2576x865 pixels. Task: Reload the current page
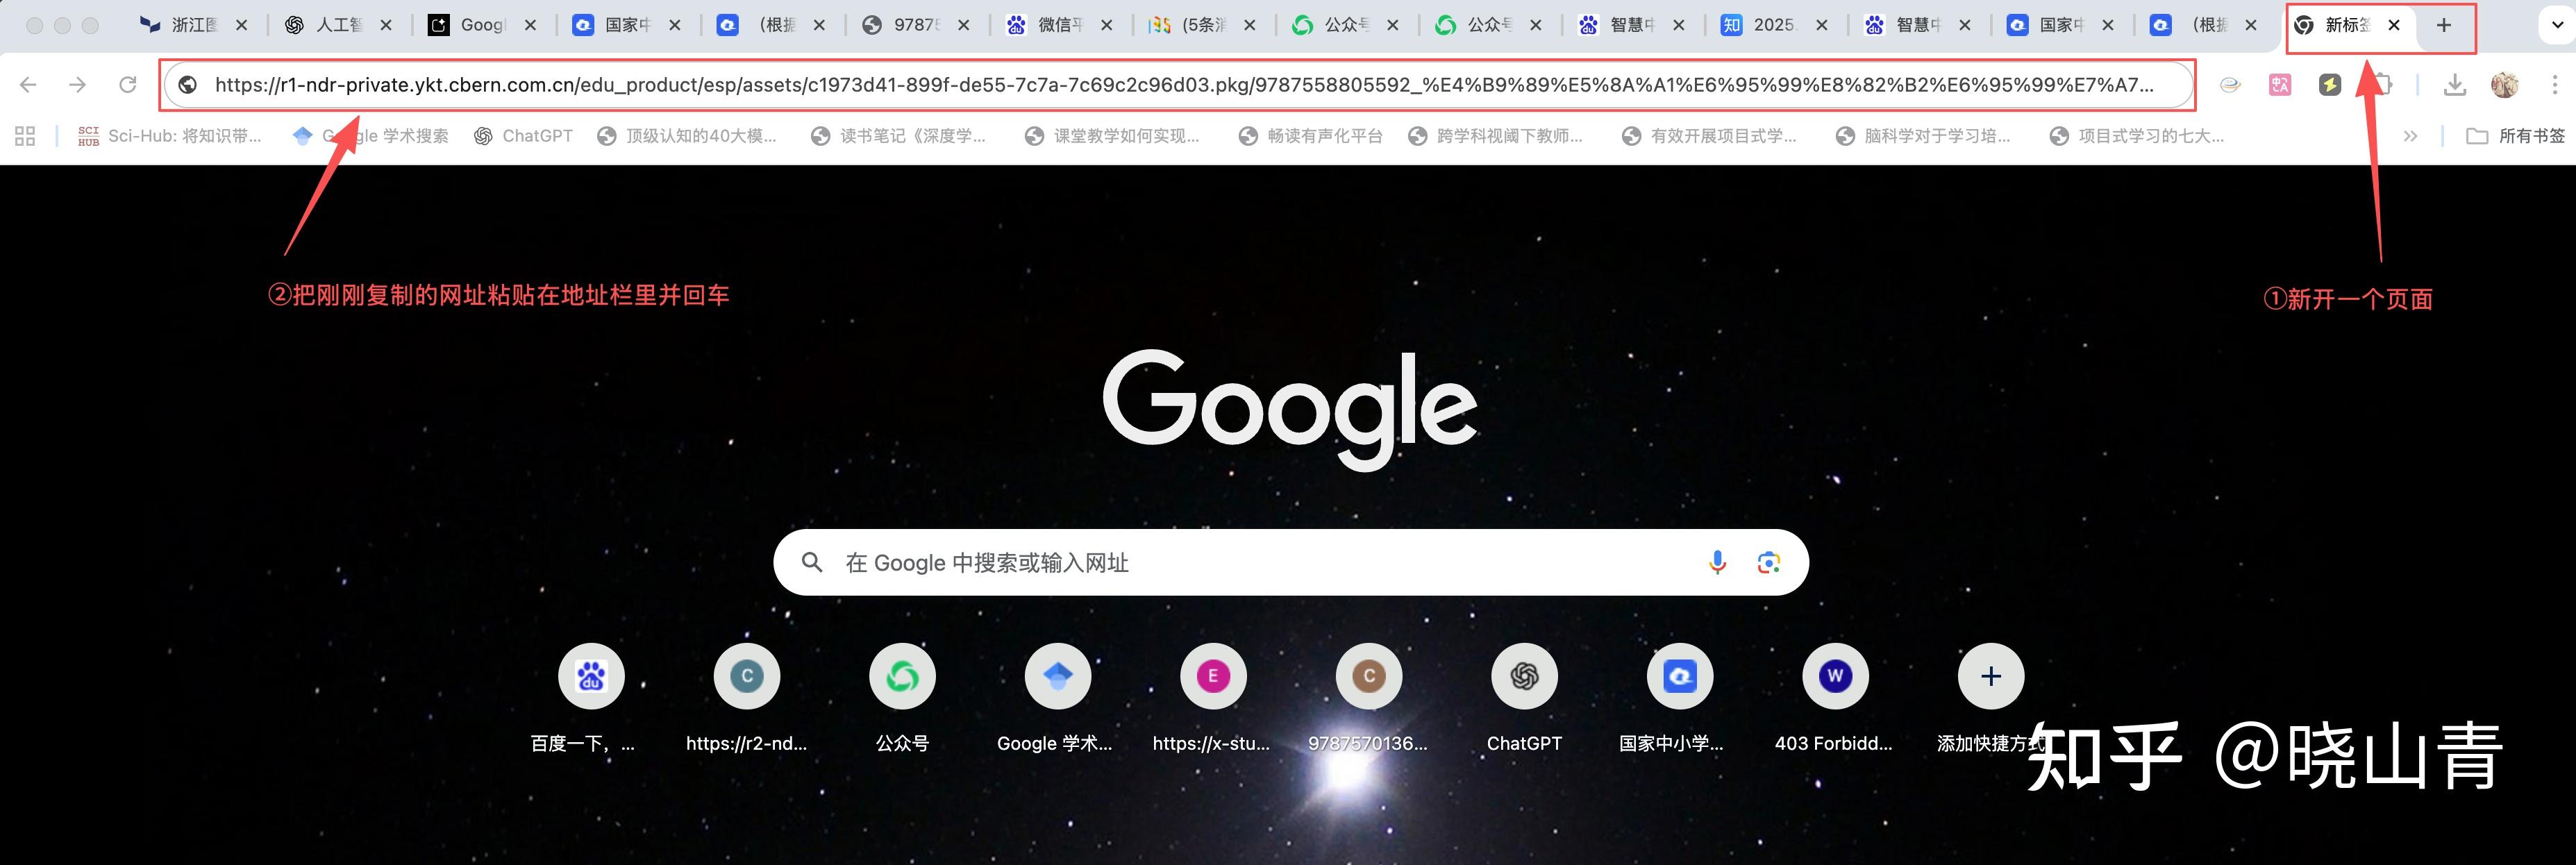point(127,85)
